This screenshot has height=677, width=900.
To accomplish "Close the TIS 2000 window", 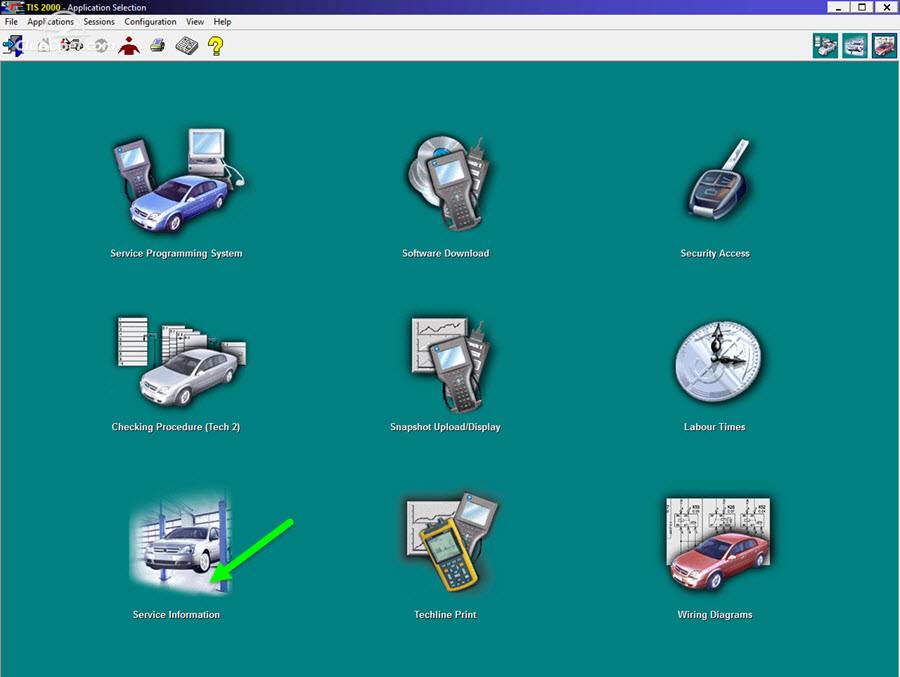I will pyautogui.click(x=887, y=7).
